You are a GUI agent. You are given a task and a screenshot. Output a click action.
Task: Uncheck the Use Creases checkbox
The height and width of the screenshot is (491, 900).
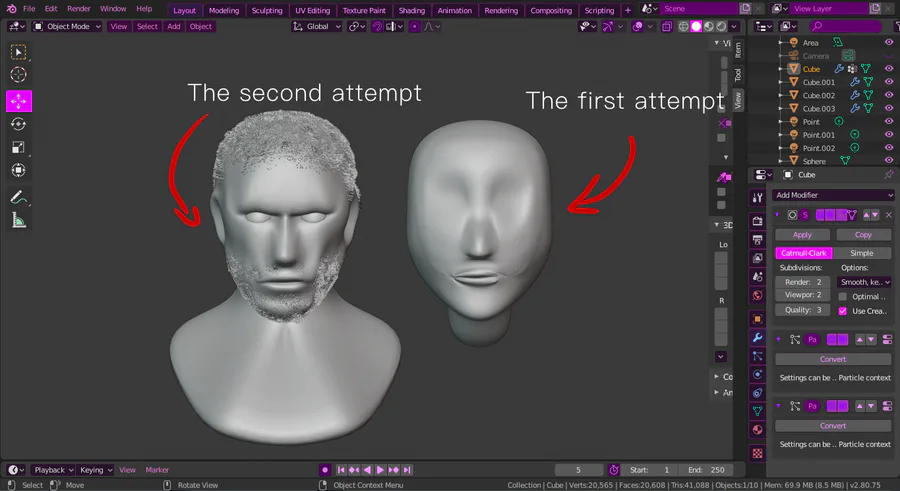coord(842,311)
